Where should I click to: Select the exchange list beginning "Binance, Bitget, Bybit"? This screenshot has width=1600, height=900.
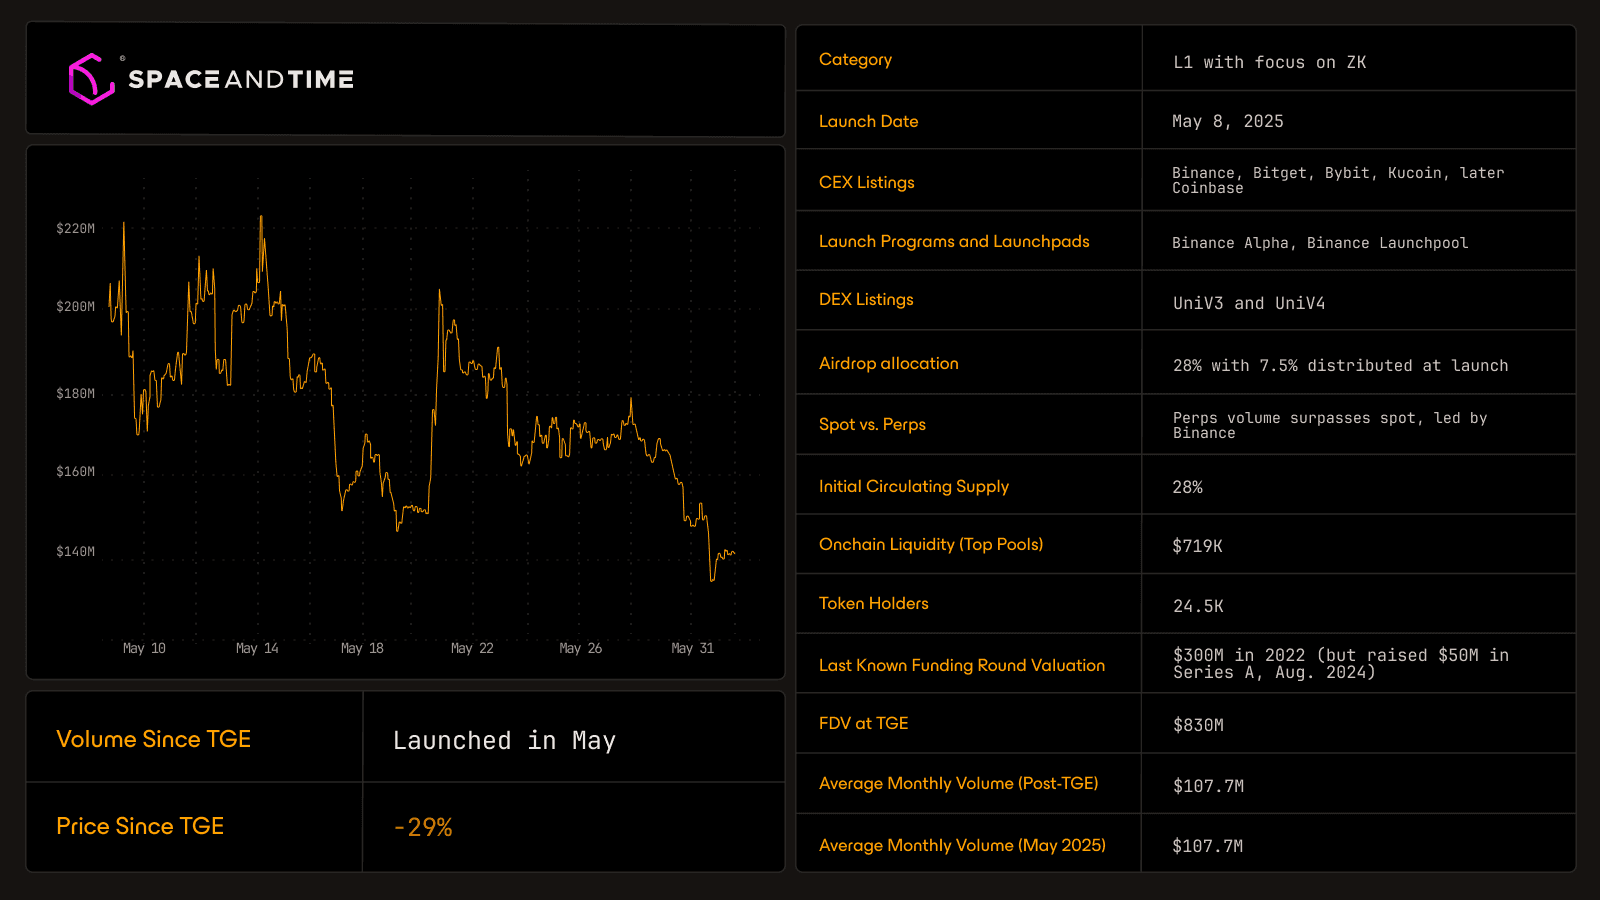coord(1338,181)
